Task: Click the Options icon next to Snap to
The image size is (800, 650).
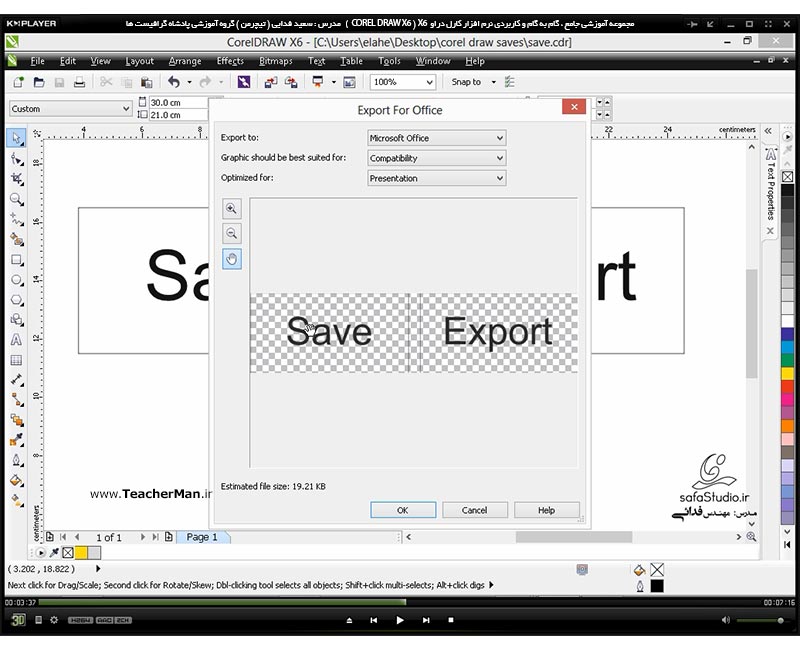Action: [509, 82]
